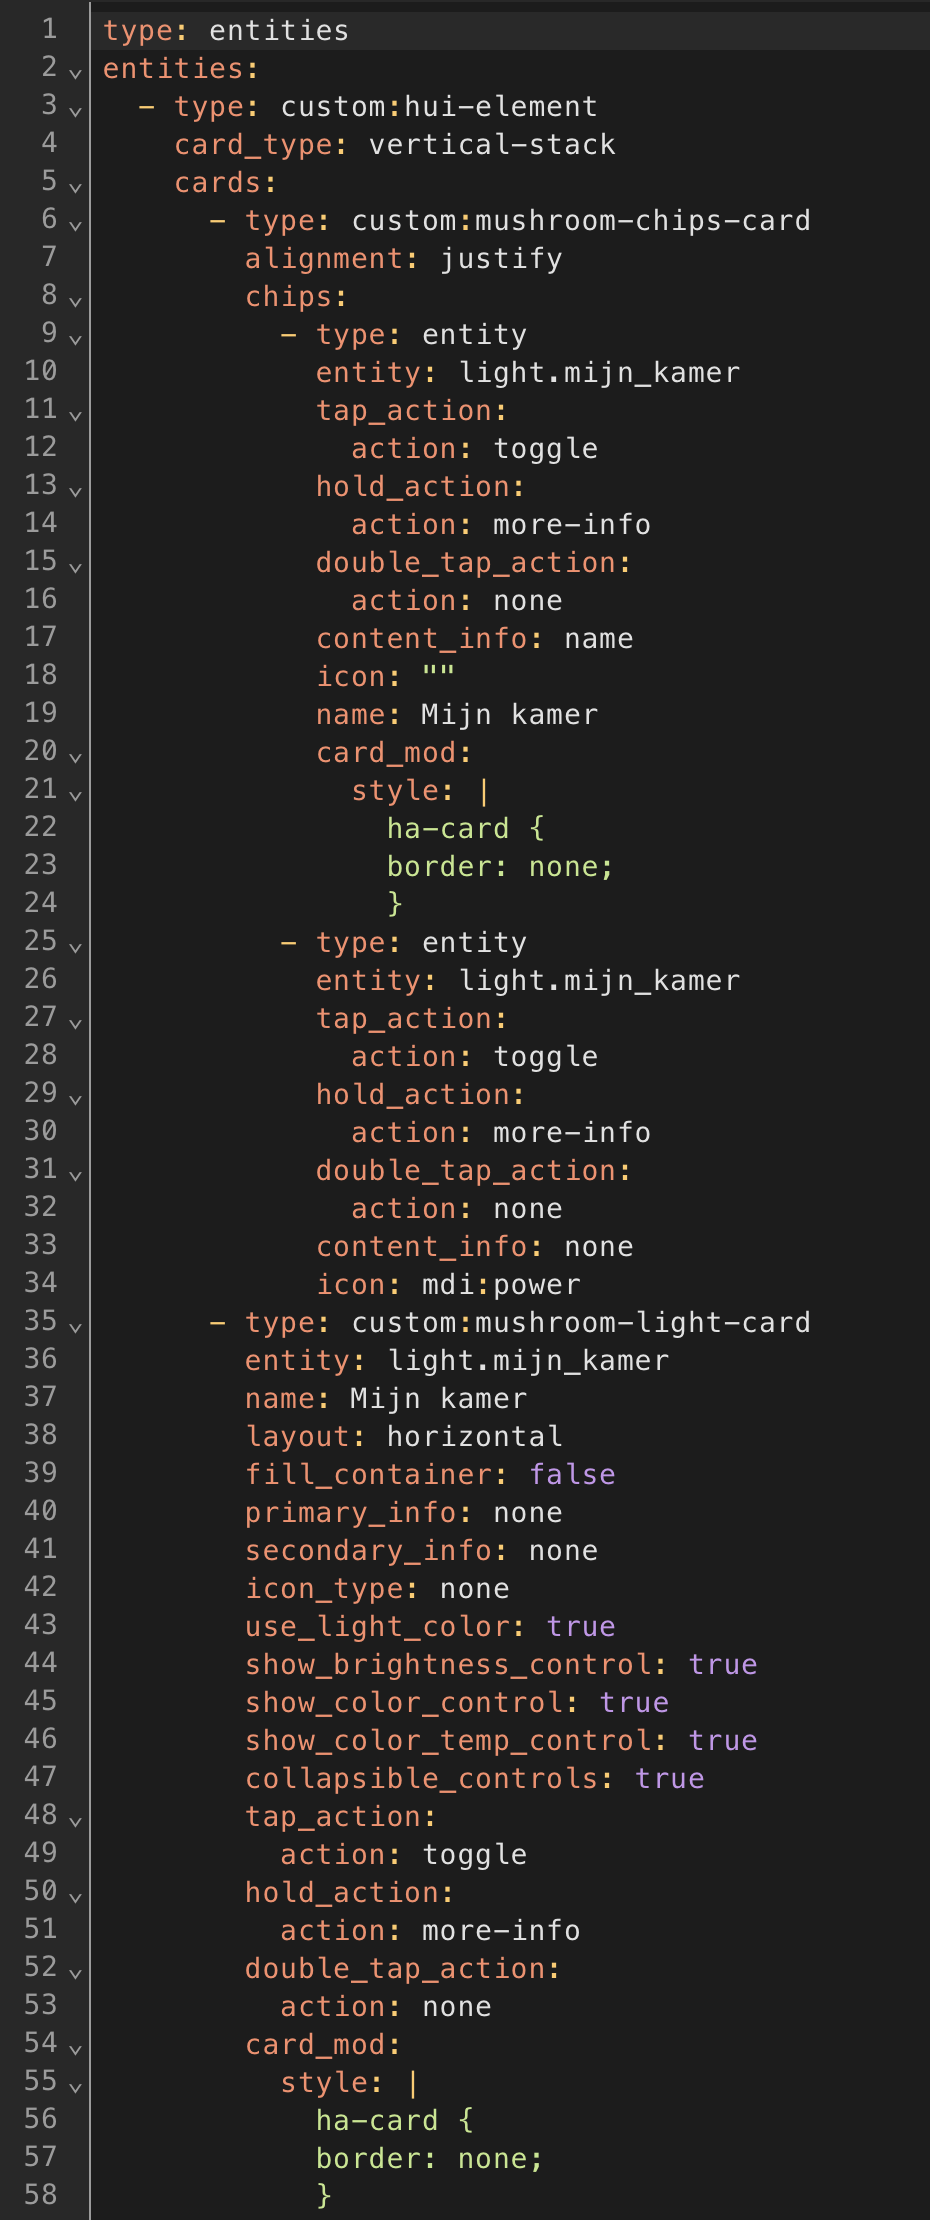Fold the custom:hui-element item at line 3

(75, 110)
